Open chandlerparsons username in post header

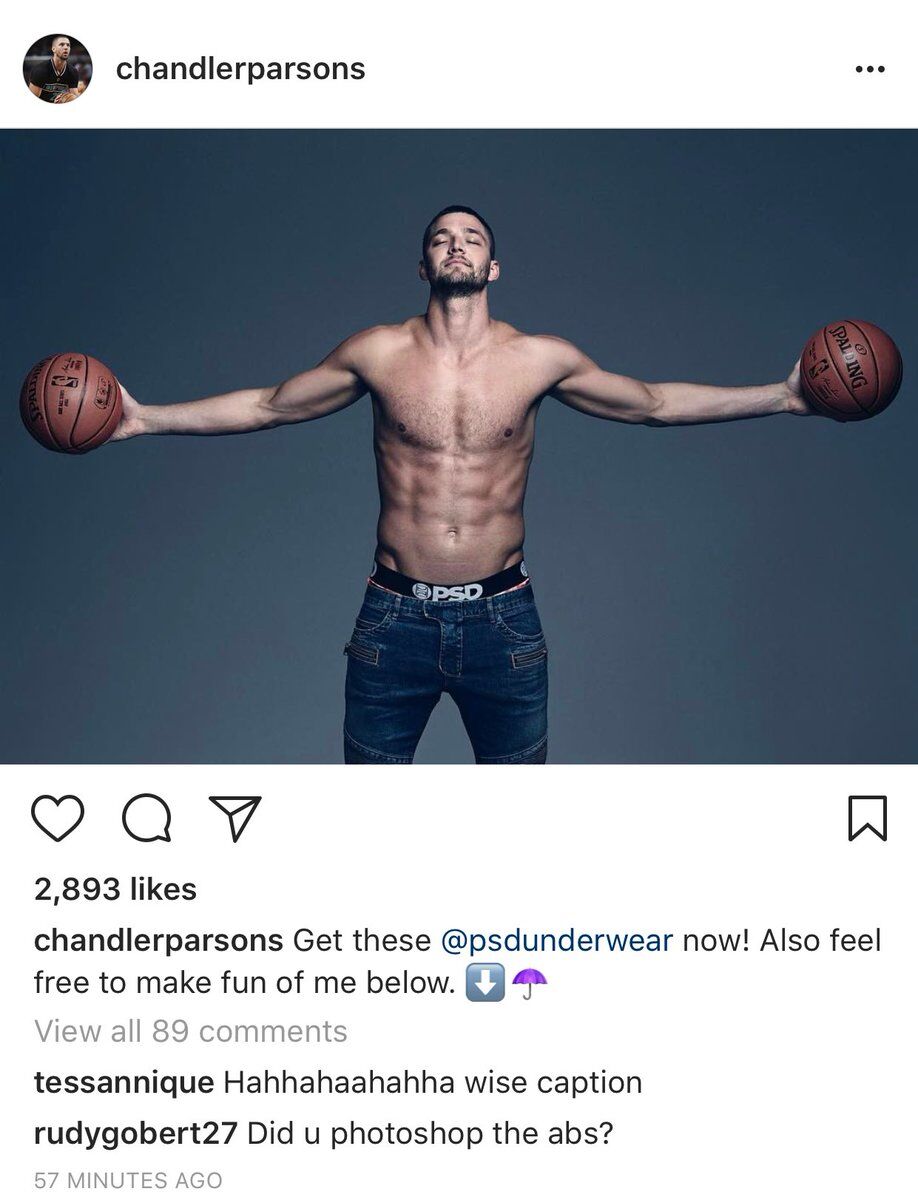[x=241, y=69]
